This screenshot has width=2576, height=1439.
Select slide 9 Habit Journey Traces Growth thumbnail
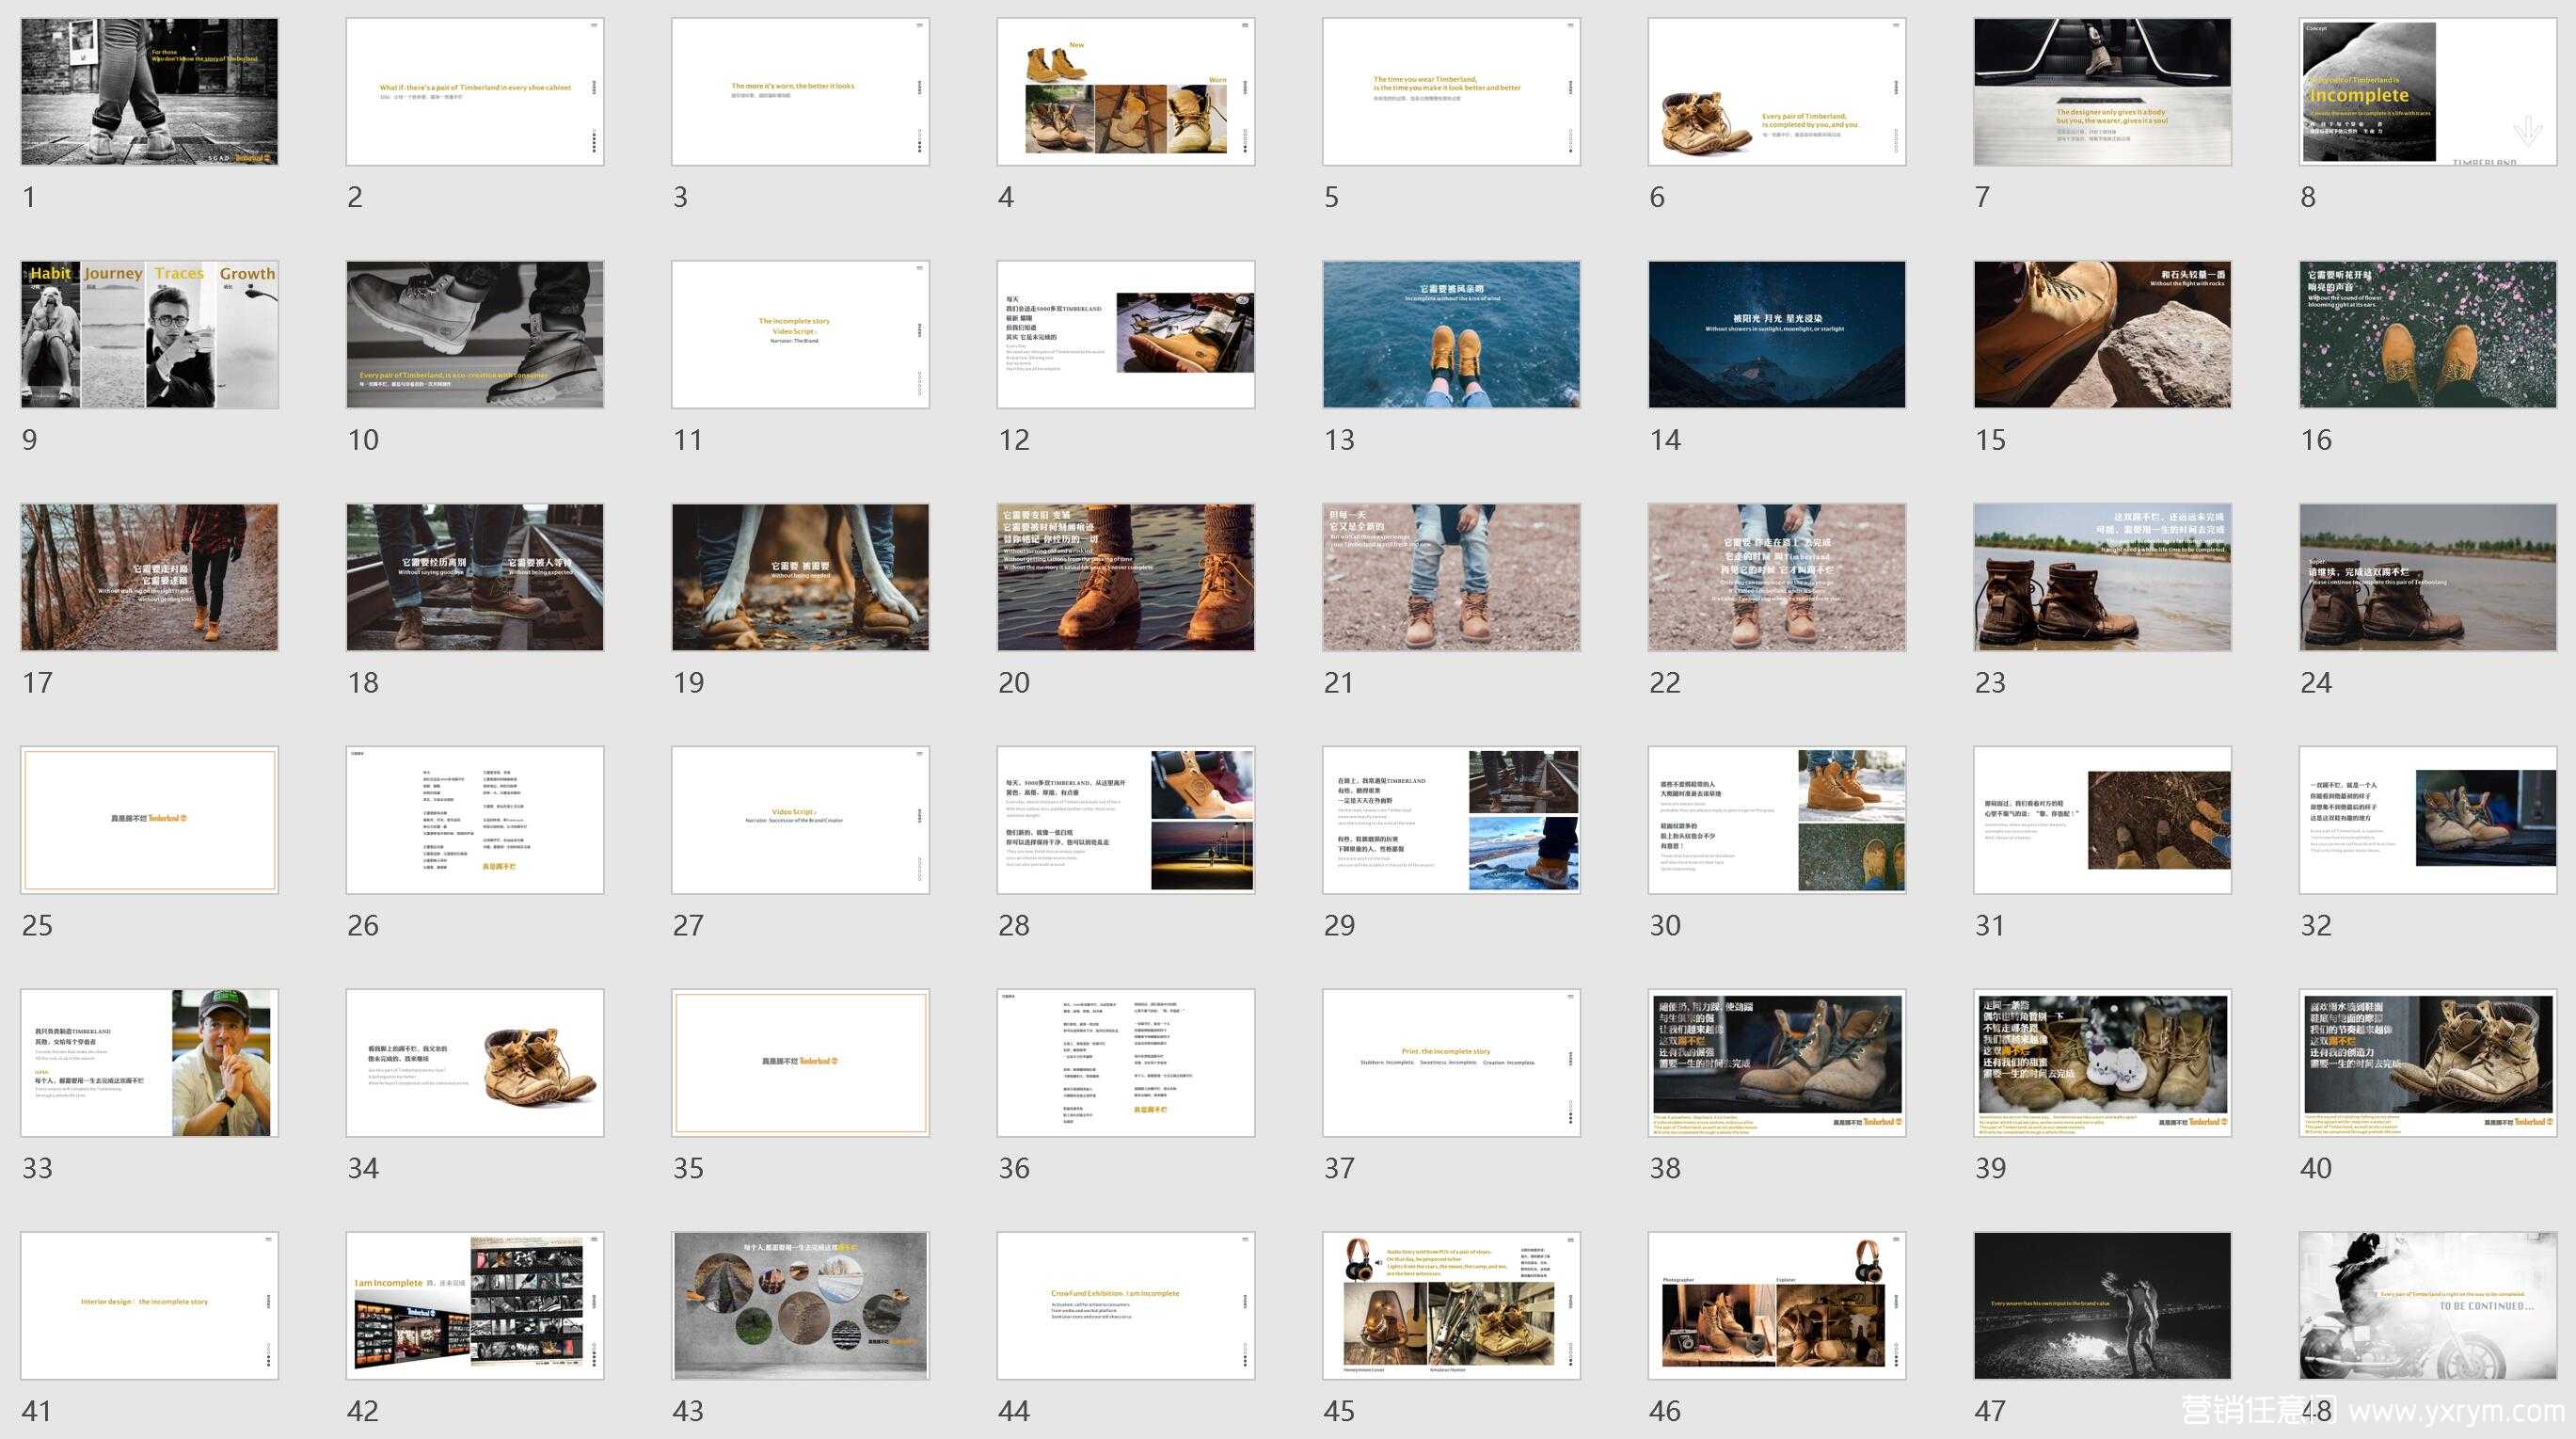click(x=149, y=334)
